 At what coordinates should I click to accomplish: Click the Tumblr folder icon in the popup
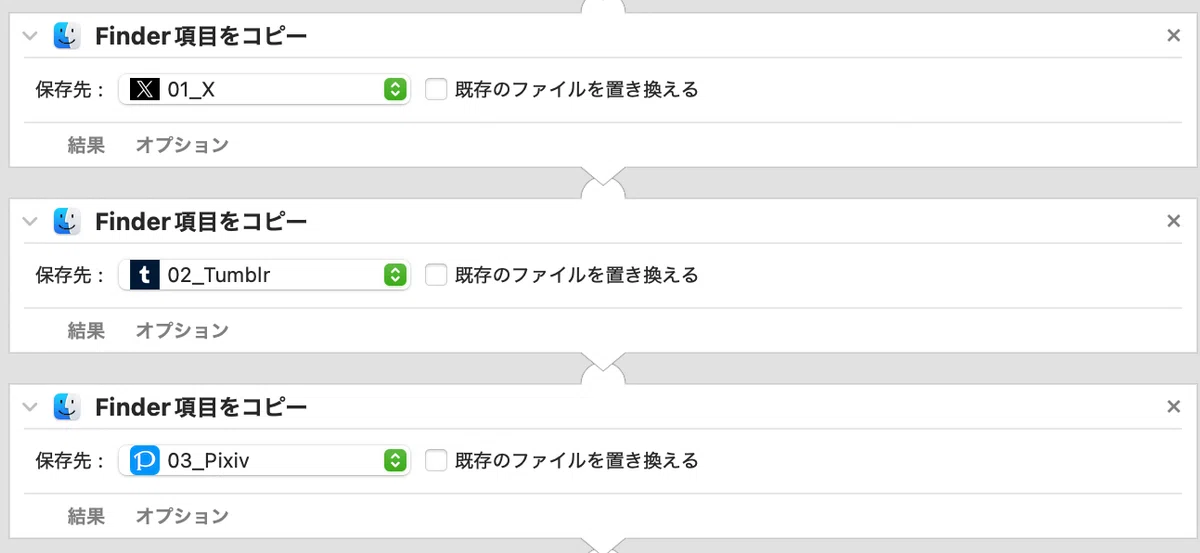click(145, 275)
